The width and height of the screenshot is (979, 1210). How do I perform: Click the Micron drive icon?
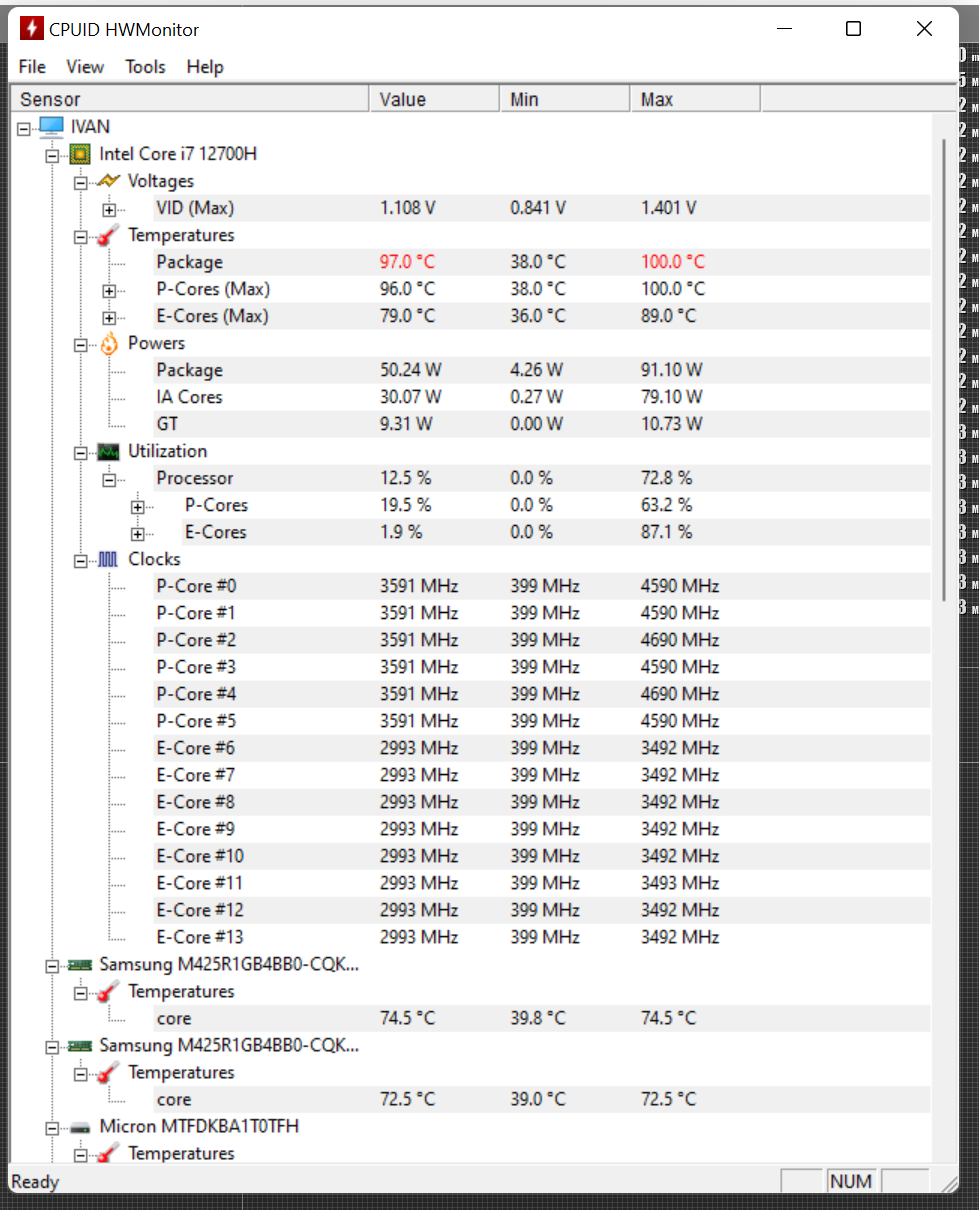pyautogui.click(x=80, y=1127)
